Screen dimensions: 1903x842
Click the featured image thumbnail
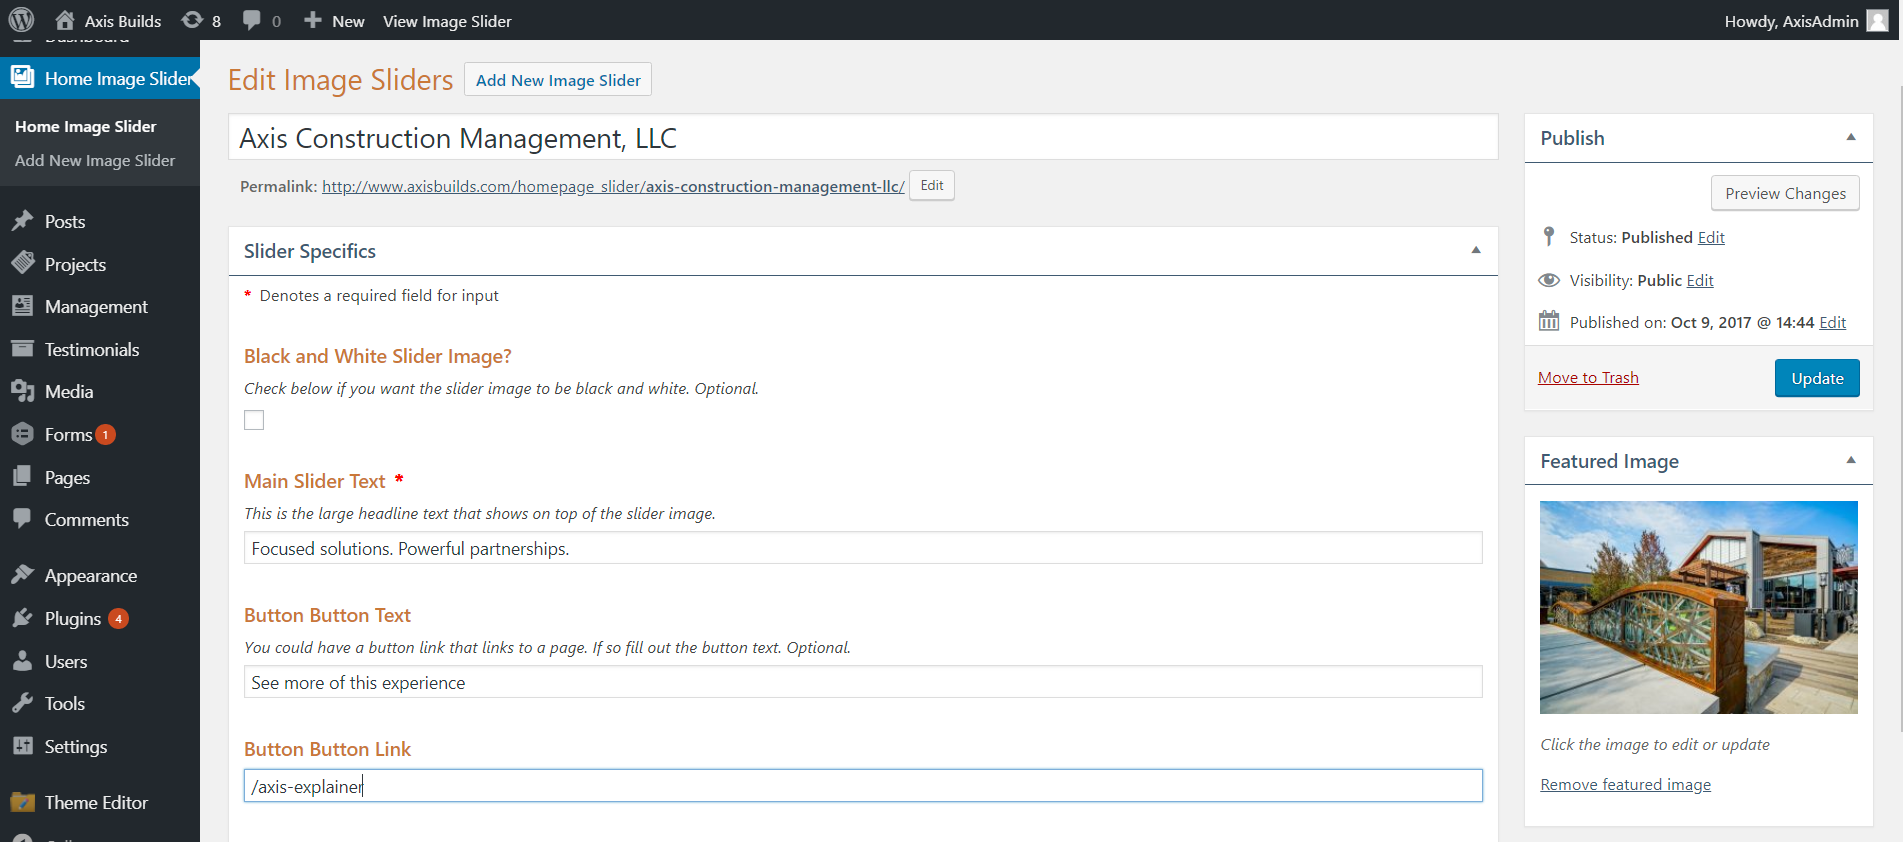coord(1698,607)
